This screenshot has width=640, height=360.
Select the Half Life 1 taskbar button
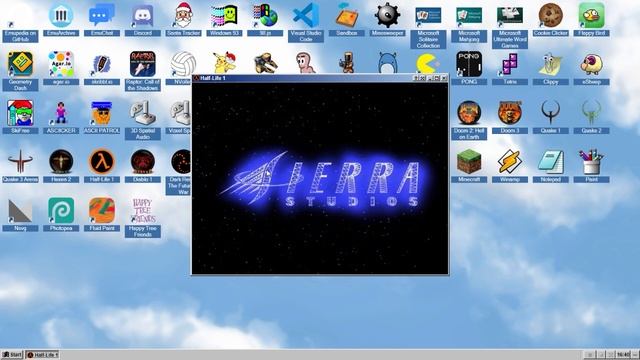tap(42, 355)
